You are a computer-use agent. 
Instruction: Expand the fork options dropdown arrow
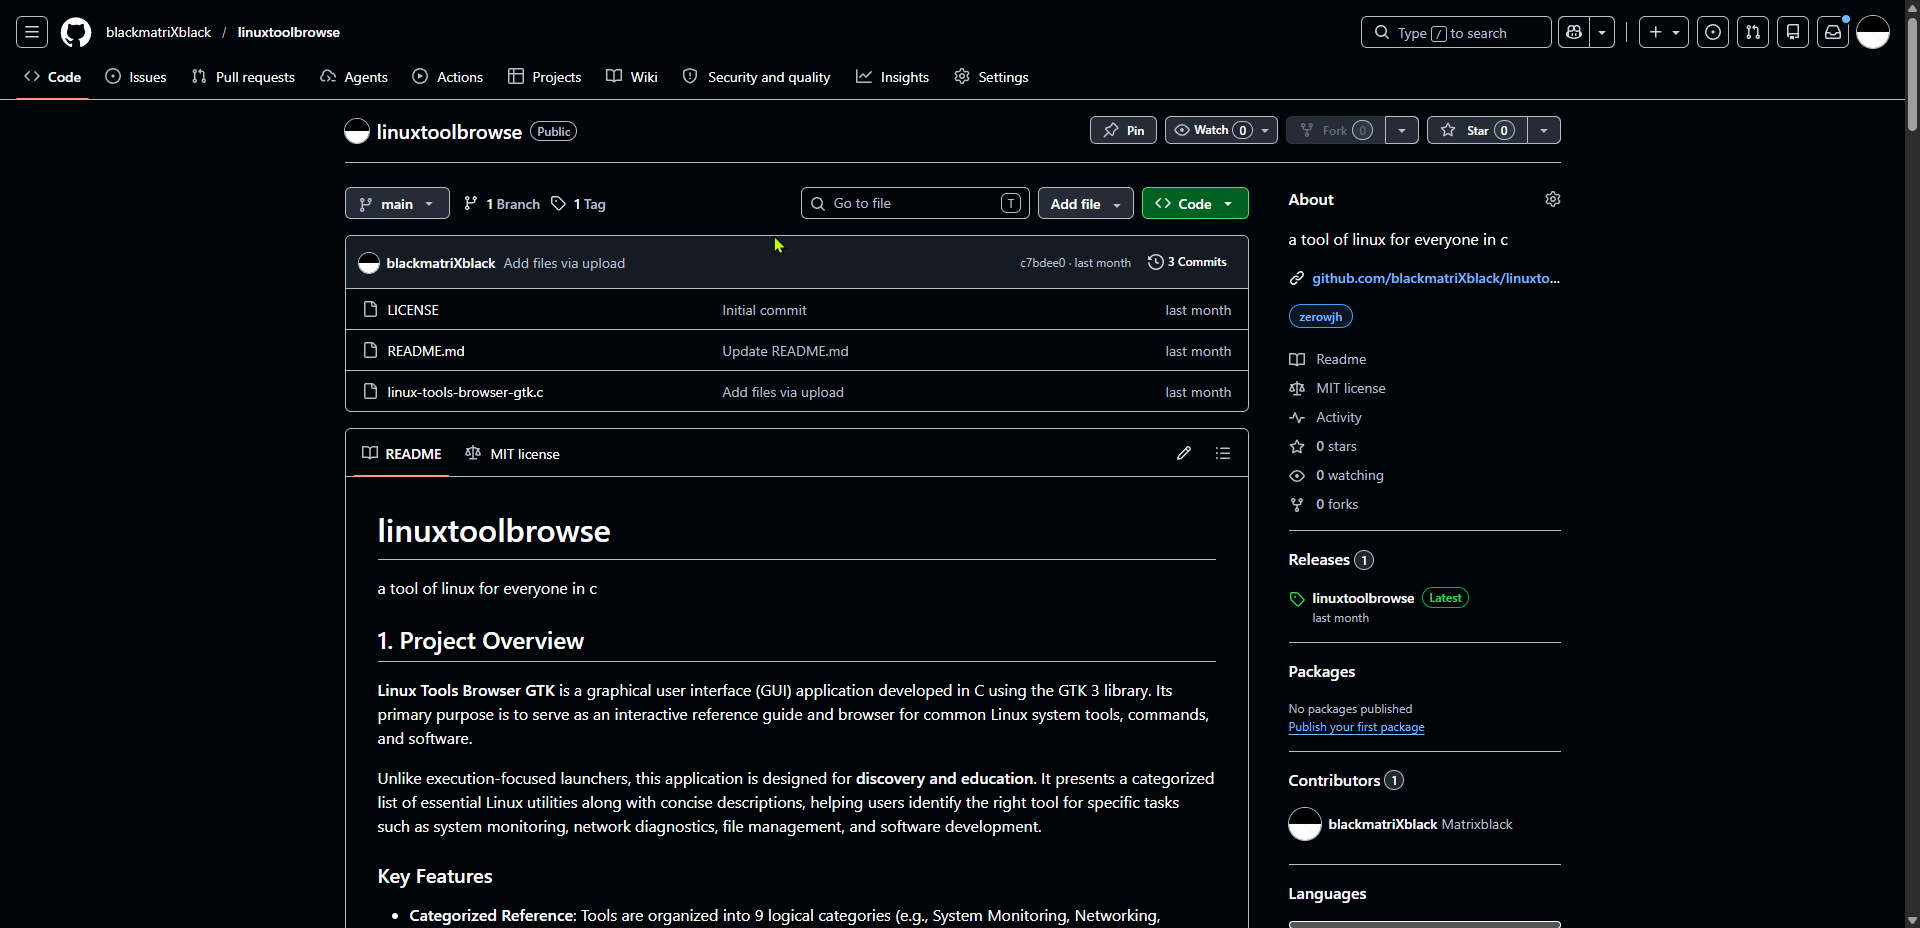[1402, 130]
